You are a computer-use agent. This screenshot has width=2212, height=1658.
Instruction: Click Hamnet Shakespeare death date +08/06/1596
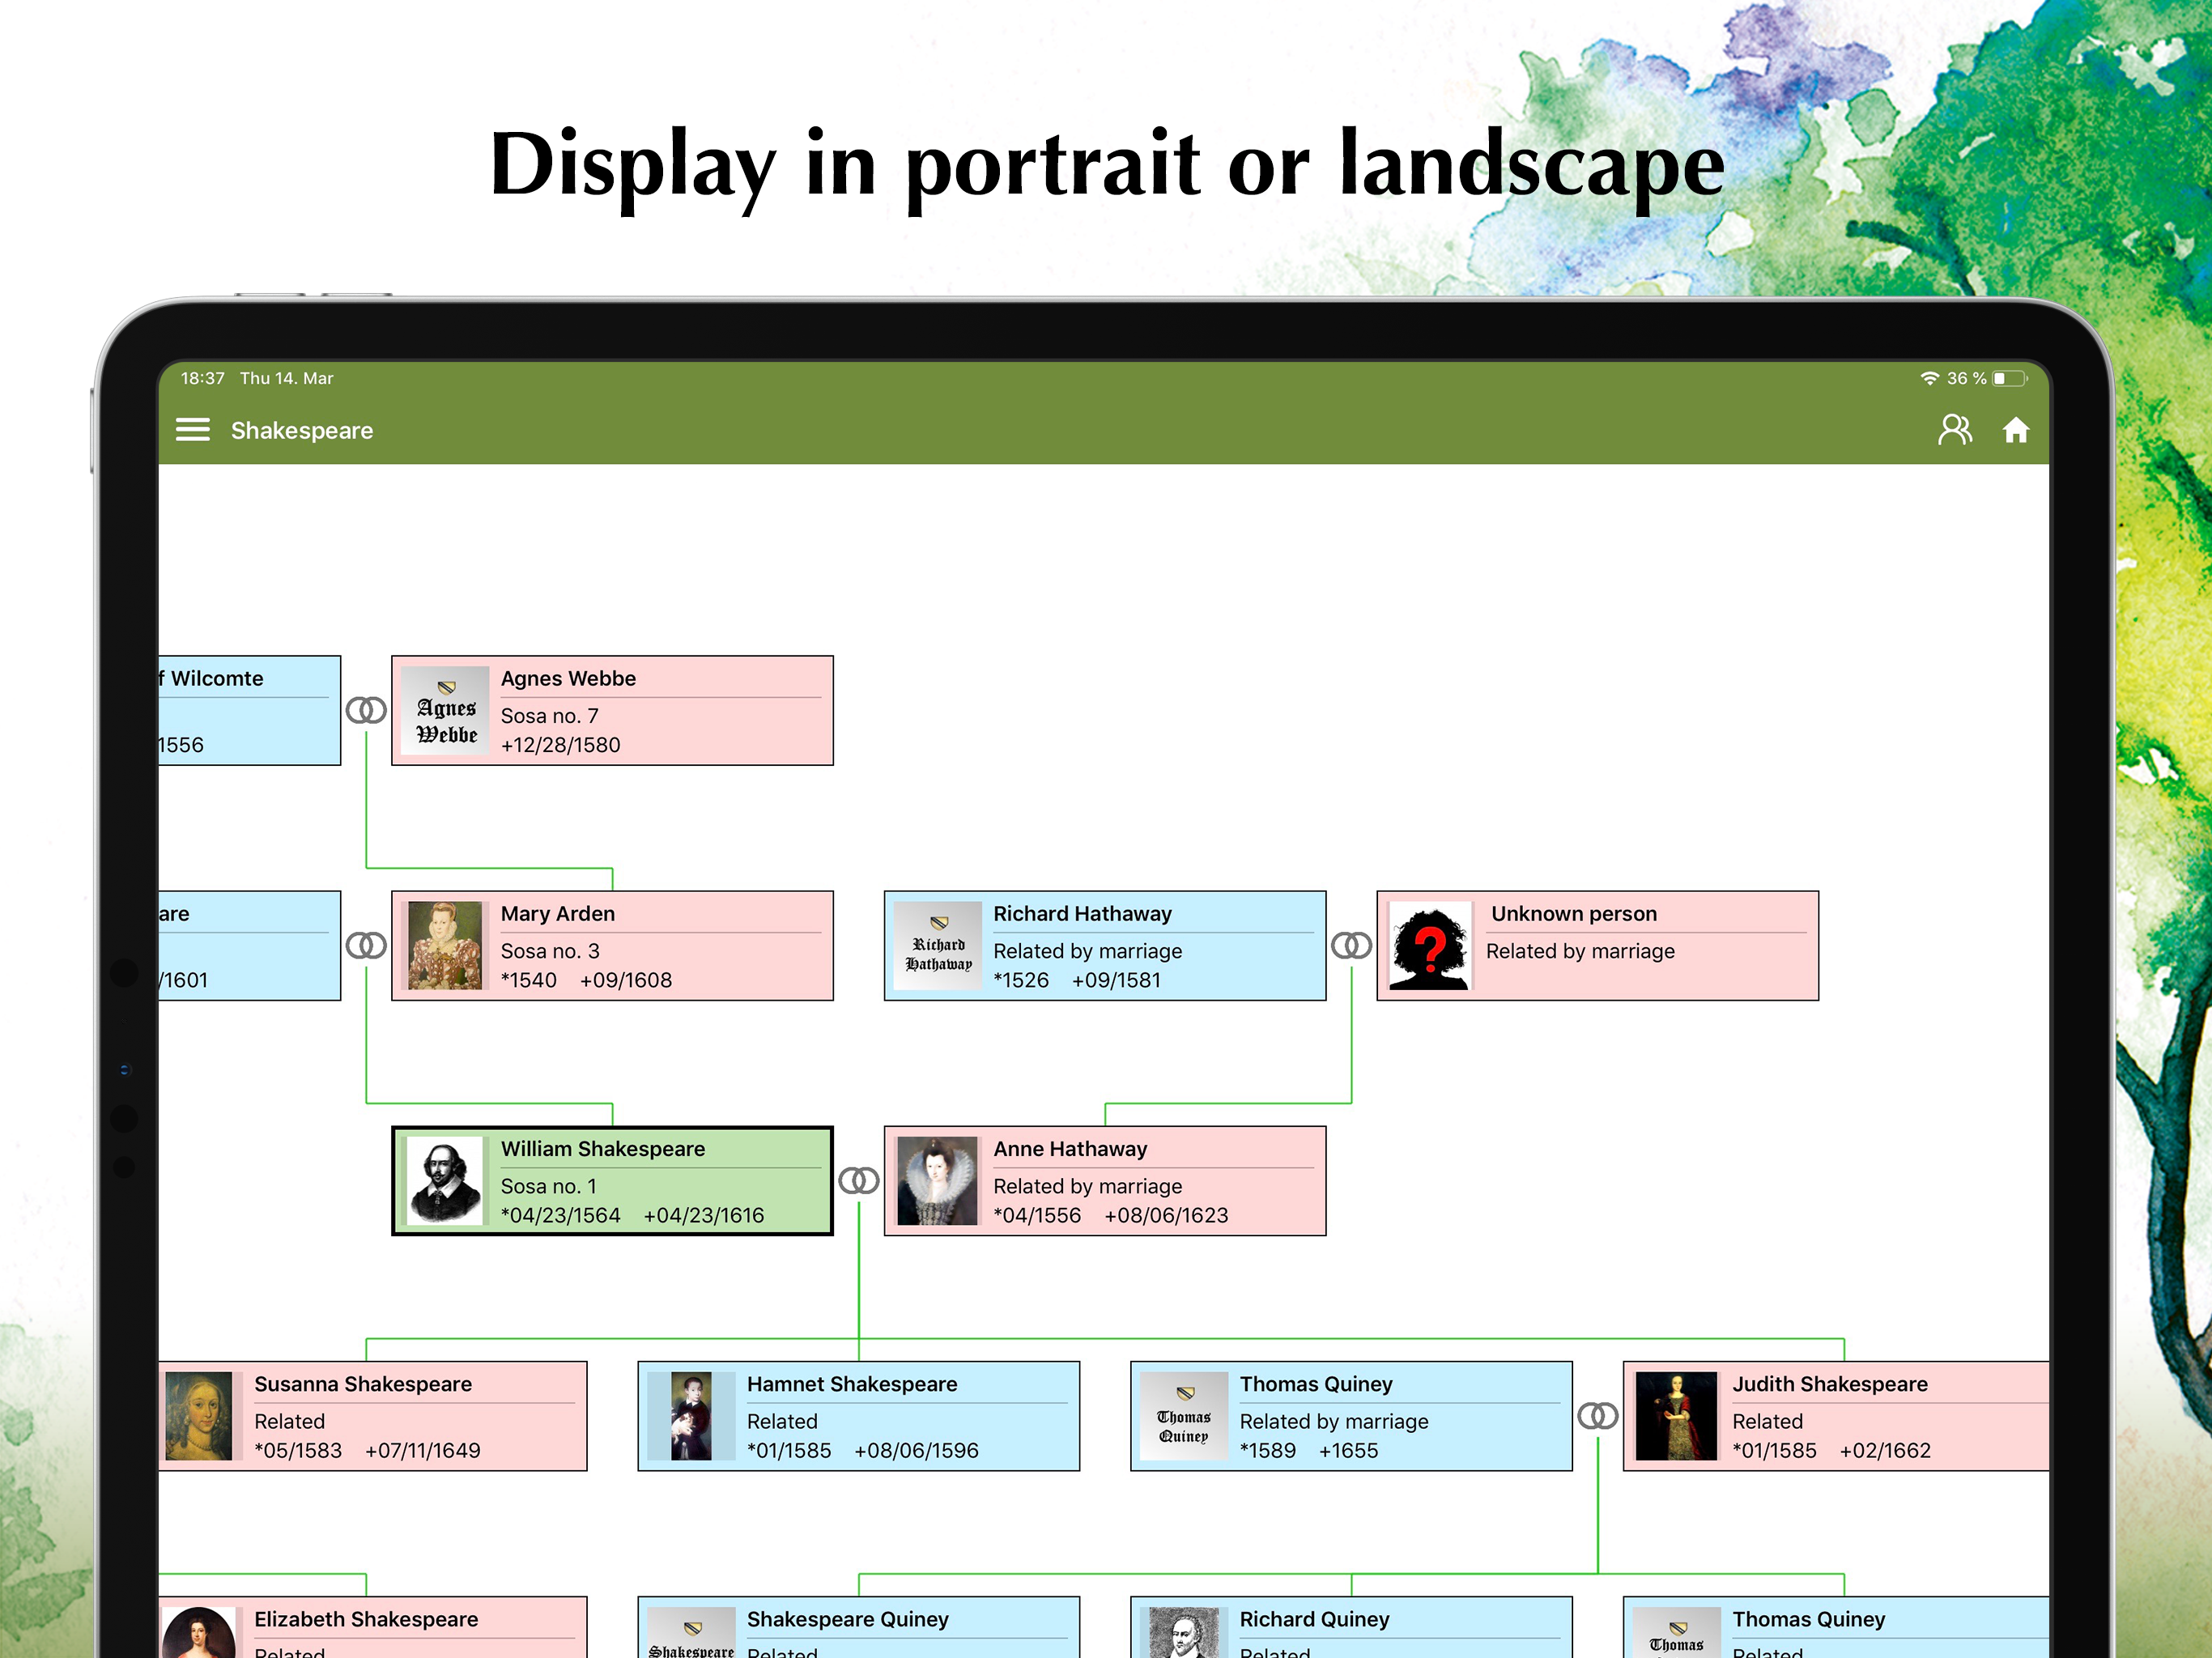click(x=916, y=1450)
